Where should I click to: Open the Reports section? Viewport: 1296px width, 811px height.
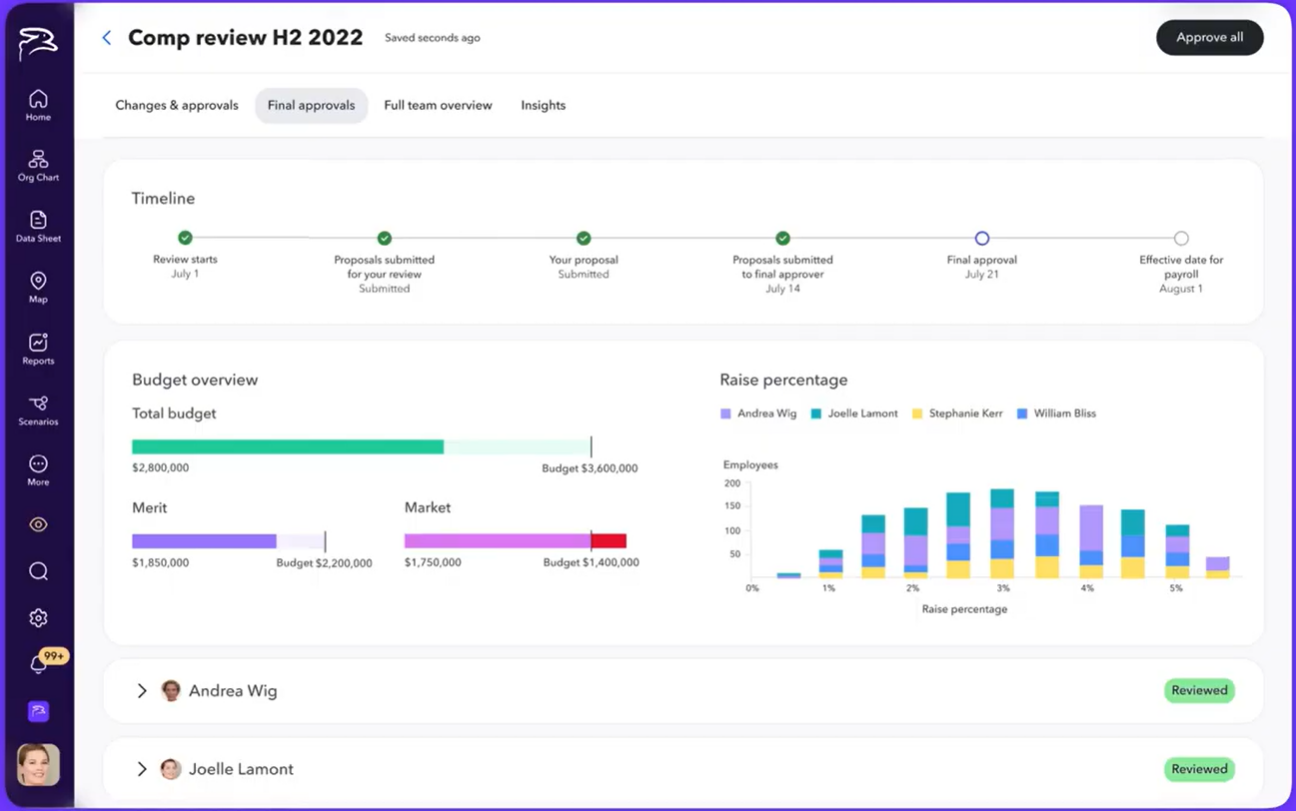[x=38, y=349]
